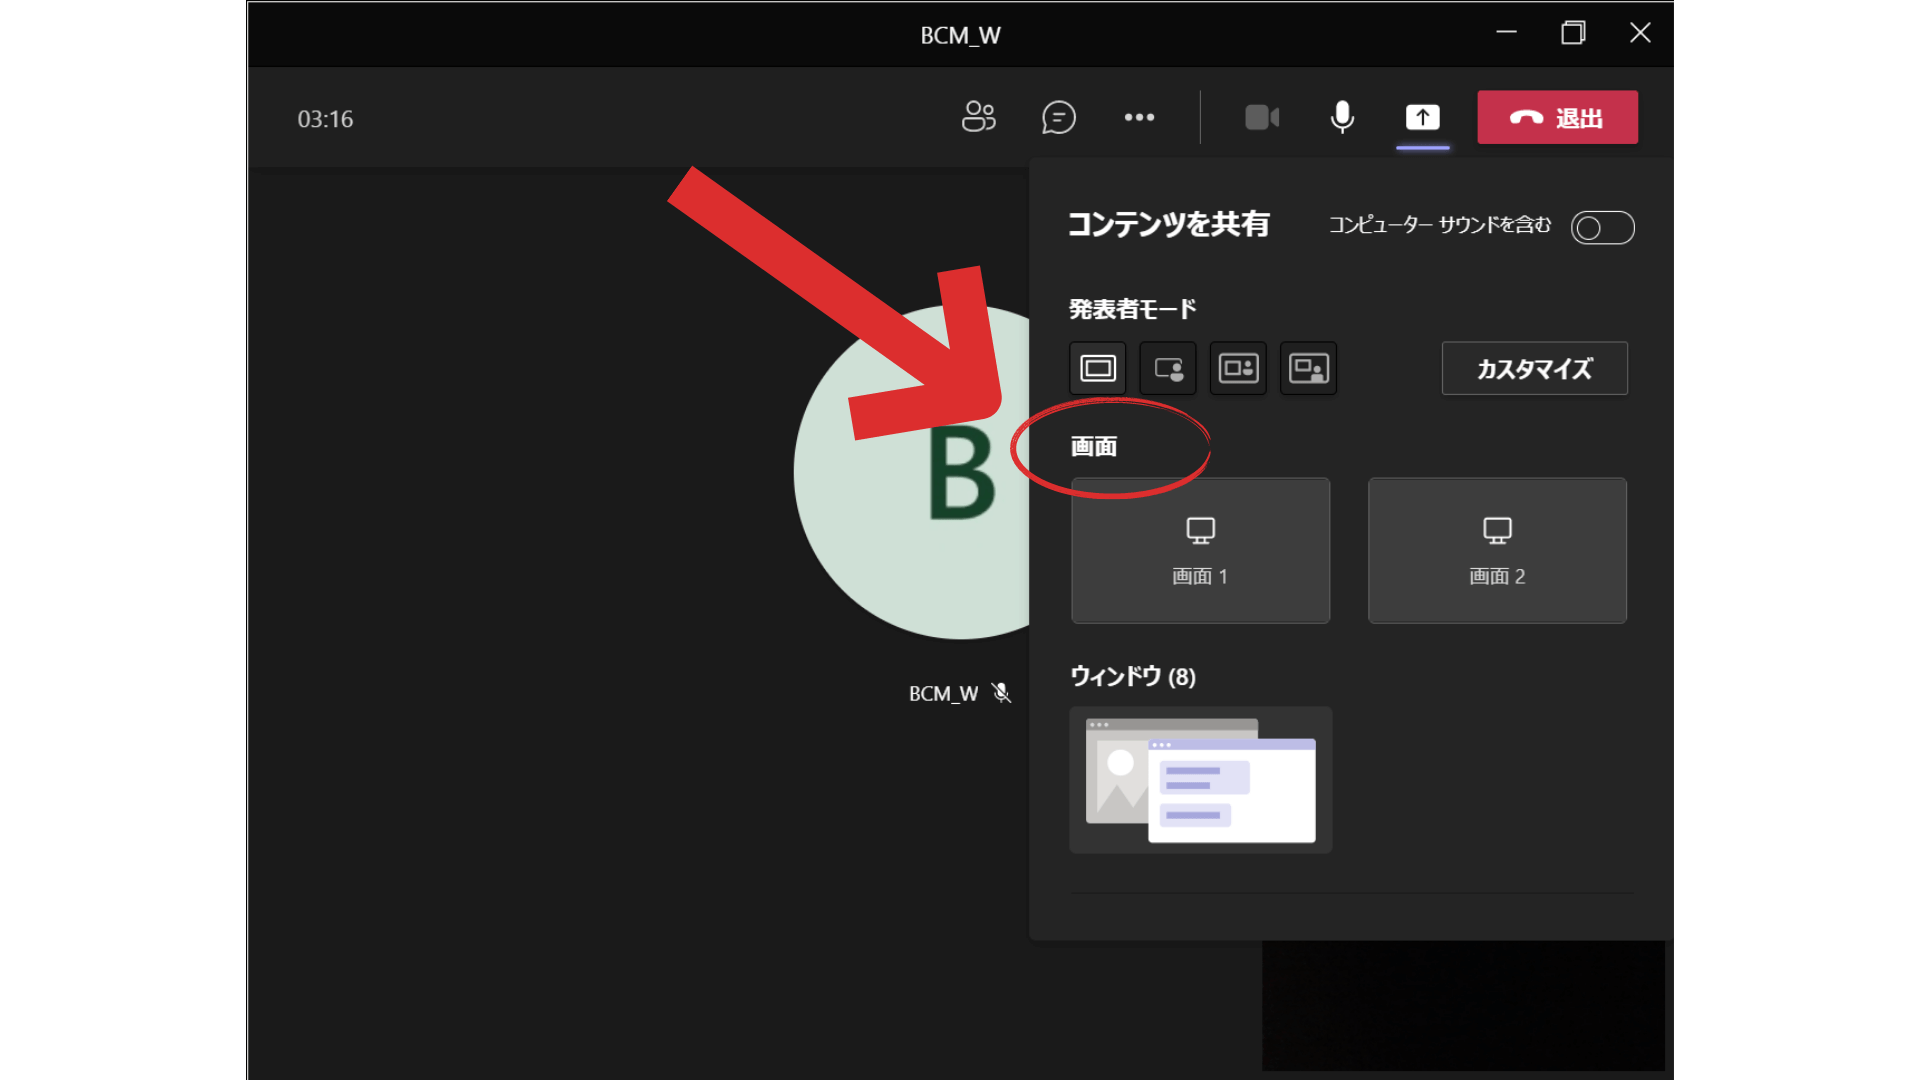Open the participants list icon

tap(979, 117)
